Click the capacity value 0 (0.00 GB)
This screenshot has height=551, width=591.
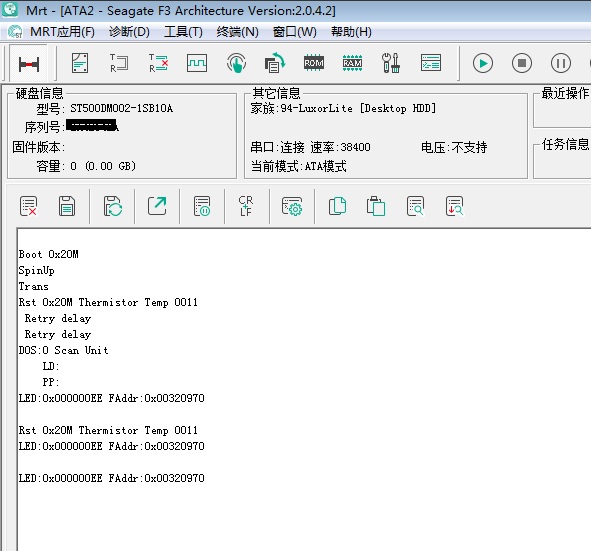click(x=103, y=166)
